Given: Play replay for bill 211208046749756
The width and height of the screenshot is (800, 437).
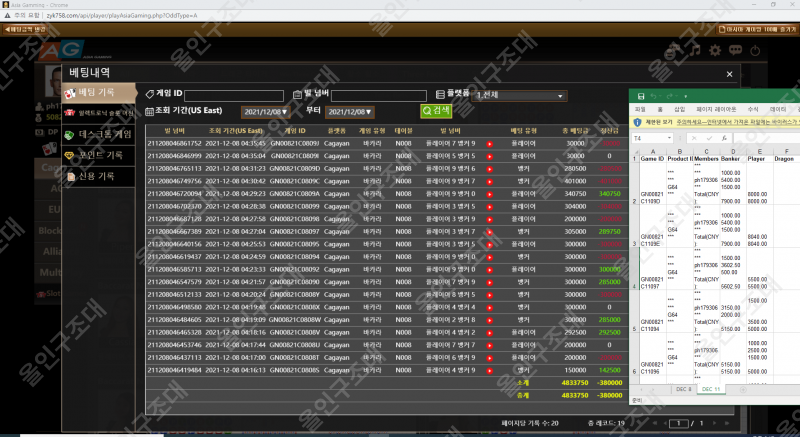Looking at the screenshot, I should coord(489,182).
